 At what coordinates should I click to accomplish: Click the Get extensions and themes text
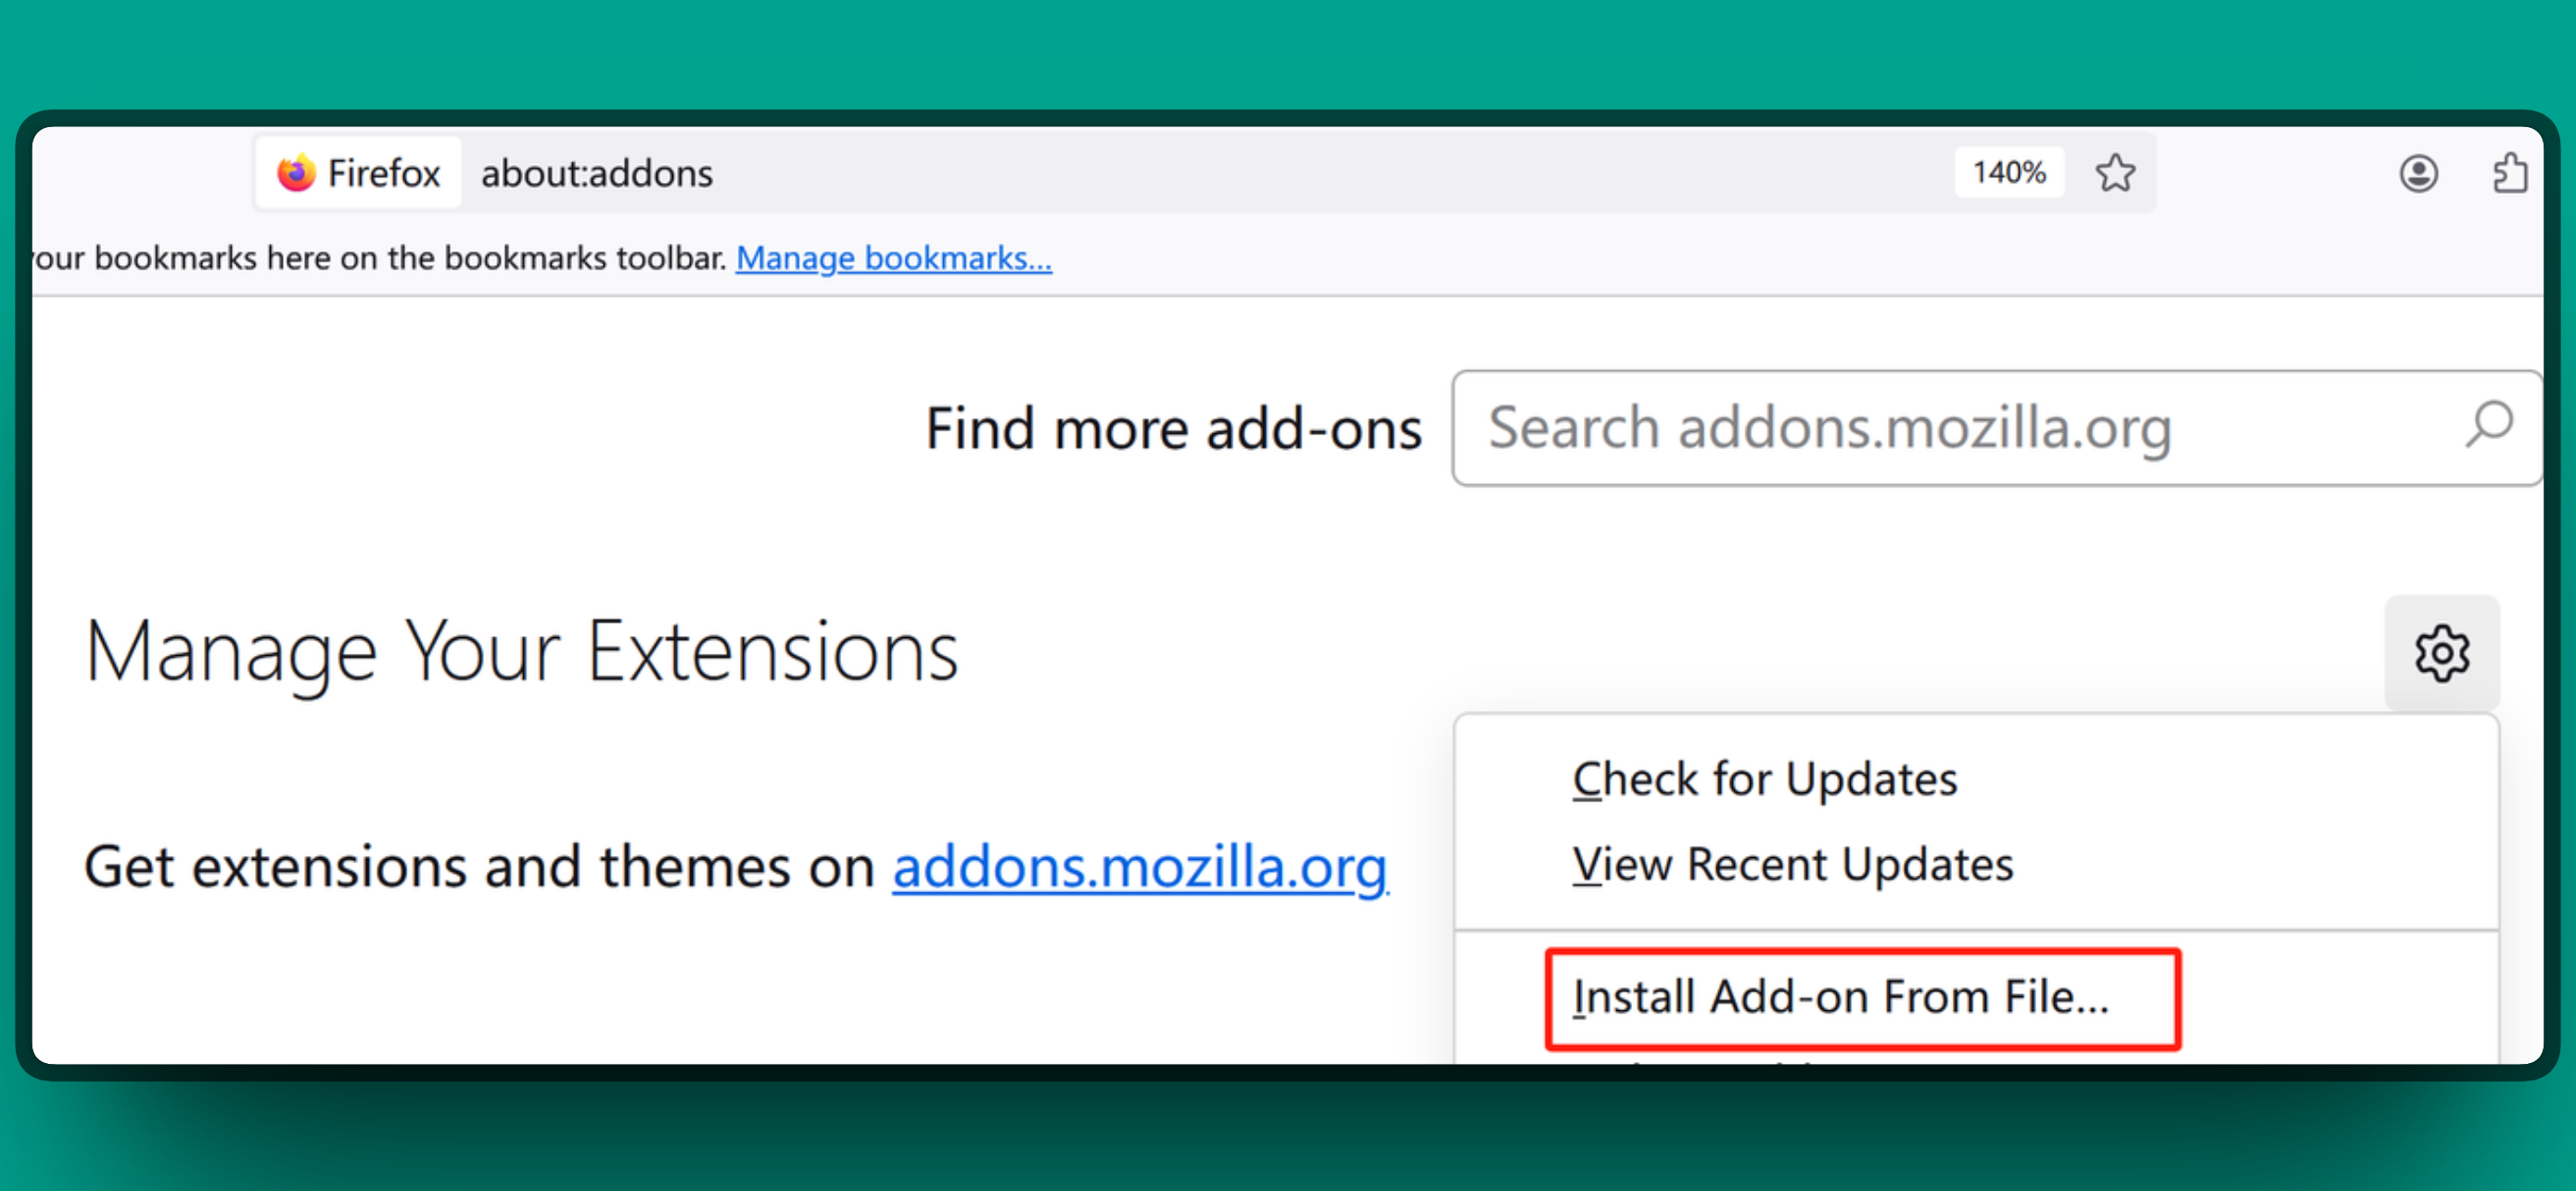coord(480,866)
